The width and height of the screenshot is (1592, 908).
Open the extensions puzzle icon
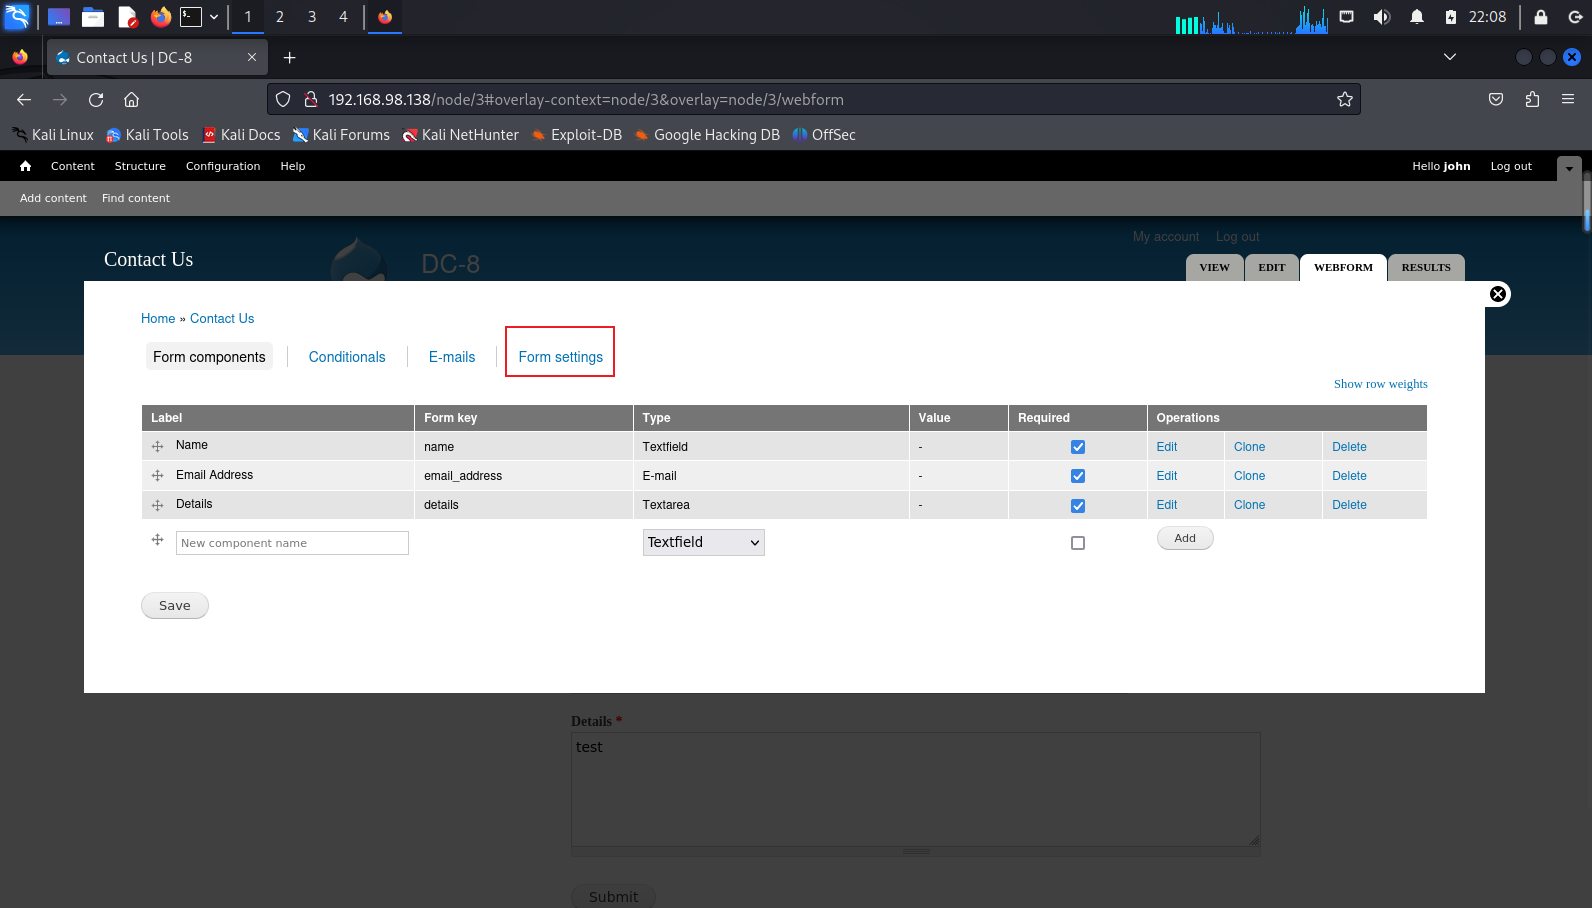1532,99
